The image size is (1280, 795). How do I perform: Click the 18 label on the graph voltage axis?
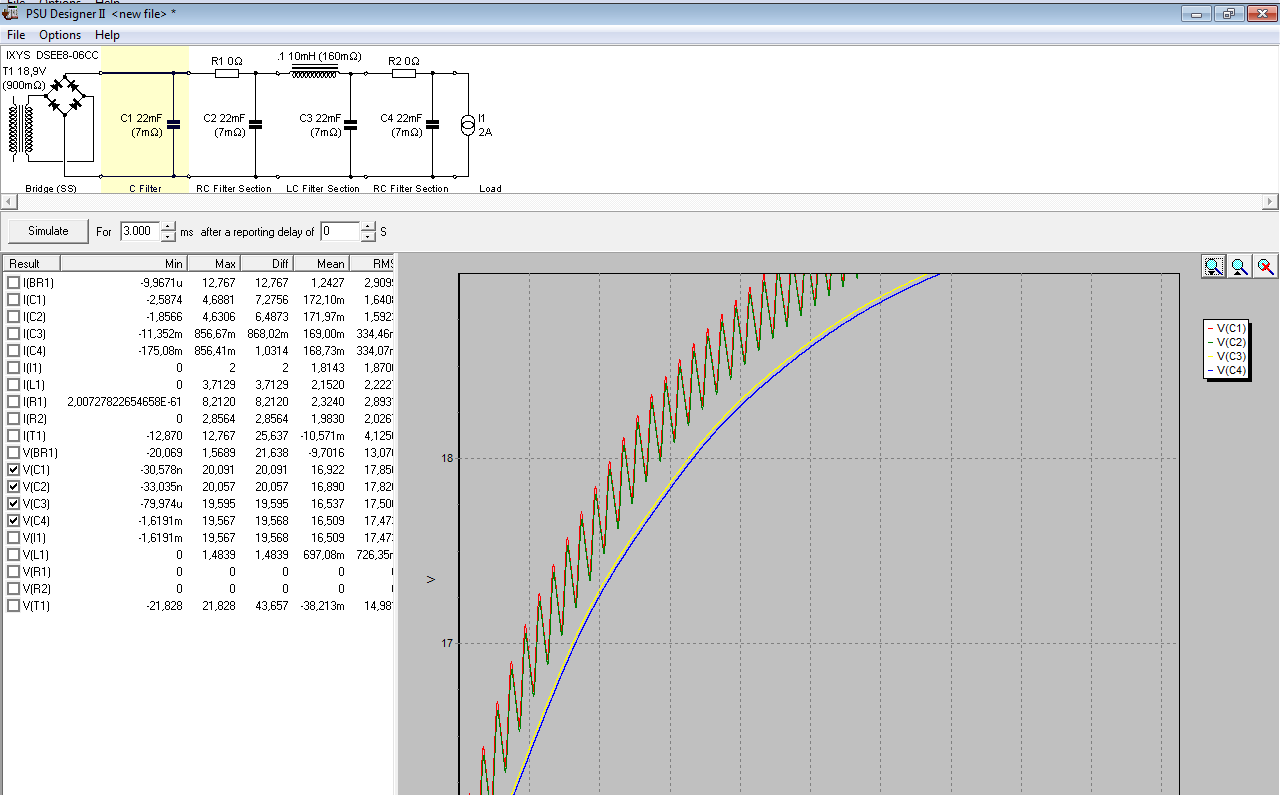click(x=447, y=458)
